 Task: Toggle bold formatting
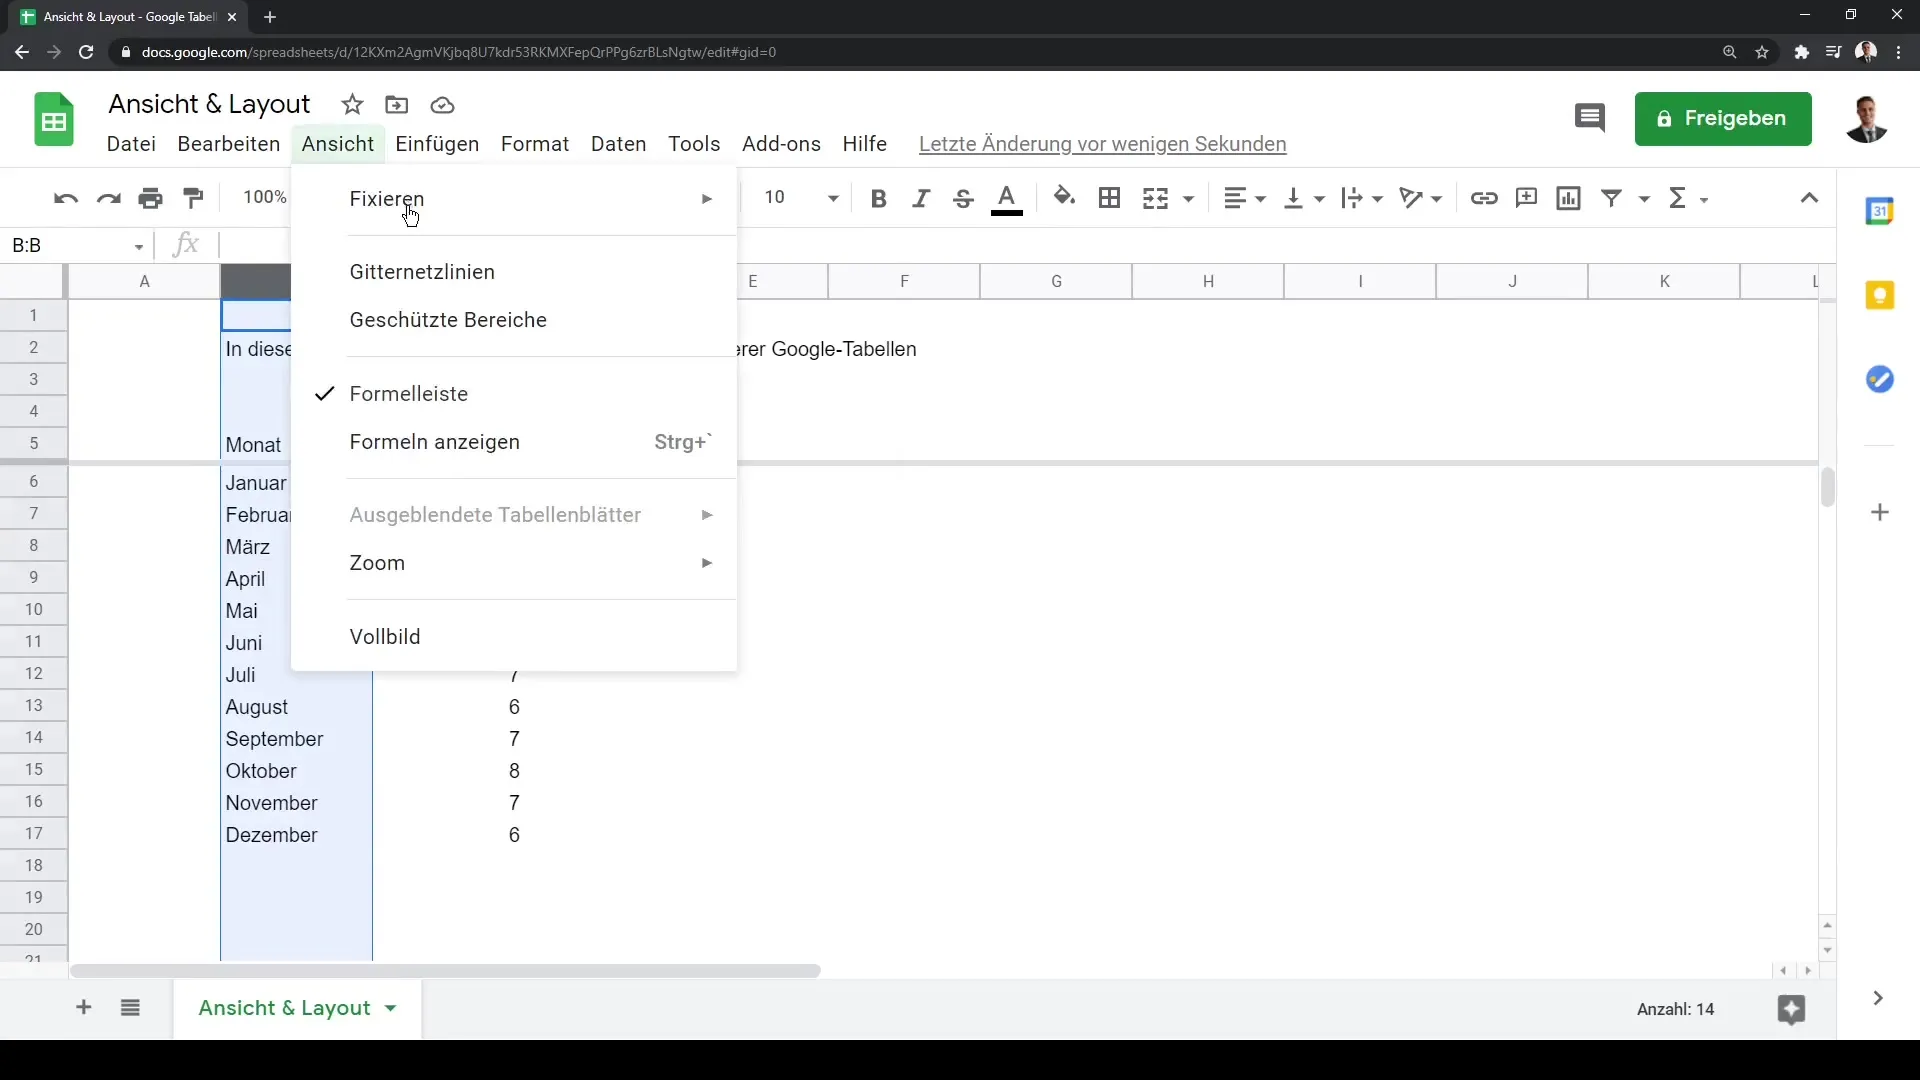tap(878, 198)
